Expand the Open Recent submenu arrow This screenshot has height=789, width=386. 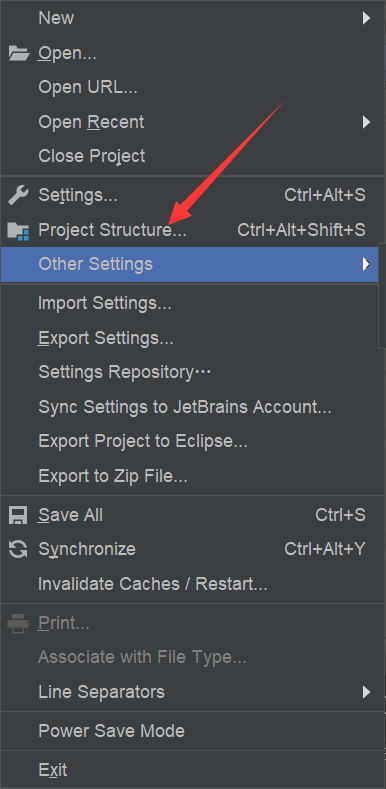coord(366,122)
